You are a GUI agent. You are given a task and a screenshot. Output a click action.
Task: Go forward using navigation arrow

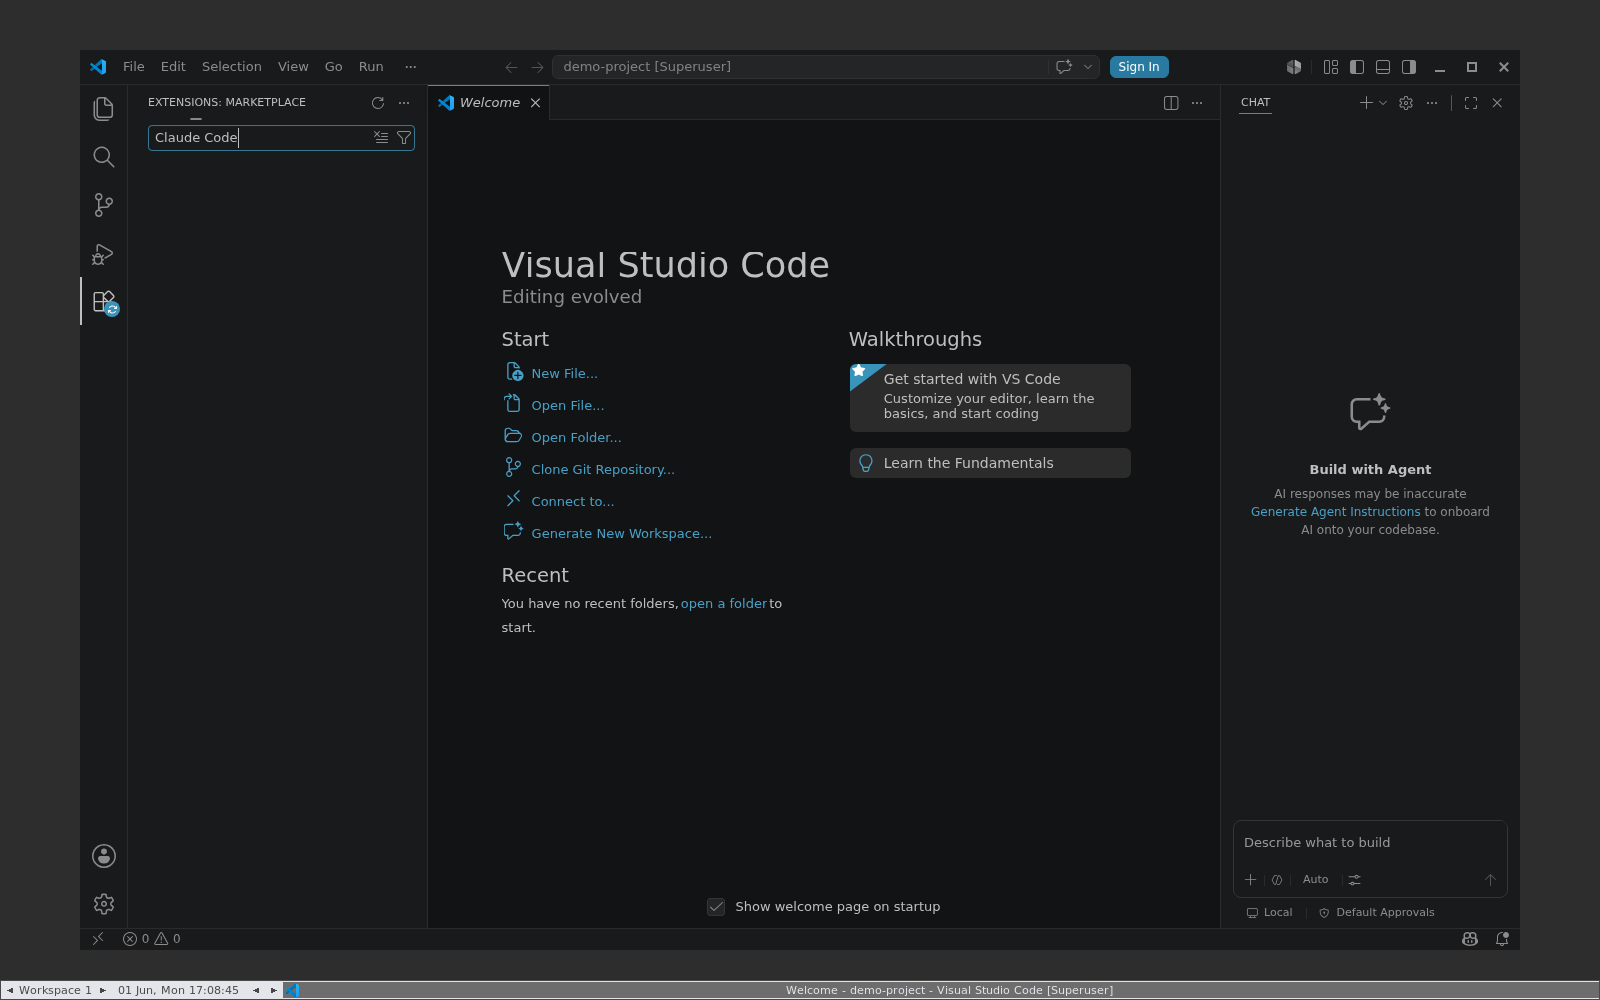(537, 67)
